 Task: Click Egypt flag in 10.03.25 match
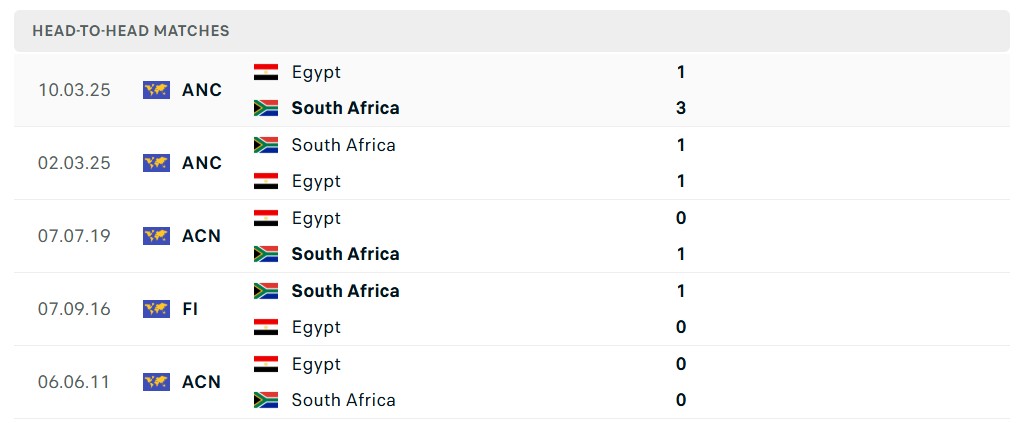point(266,72)
